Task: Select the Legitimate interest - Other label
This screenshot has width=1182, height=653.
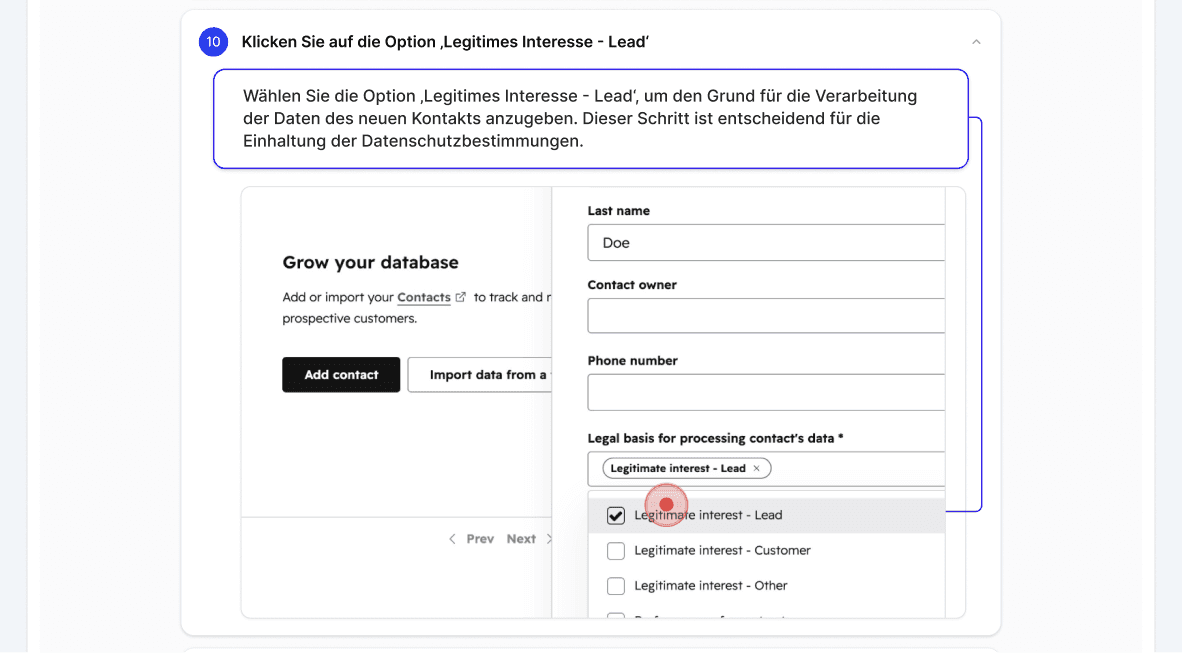Action: click(711, 586)
